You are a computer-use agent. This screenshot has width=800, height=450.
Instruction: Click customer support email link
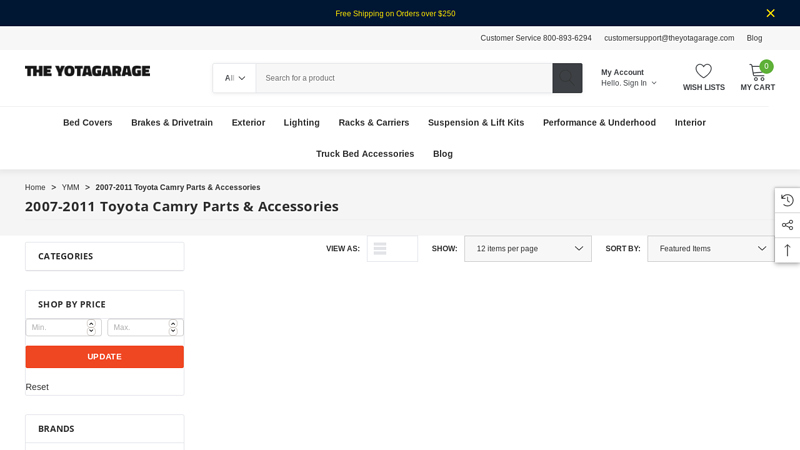[669, 38]
